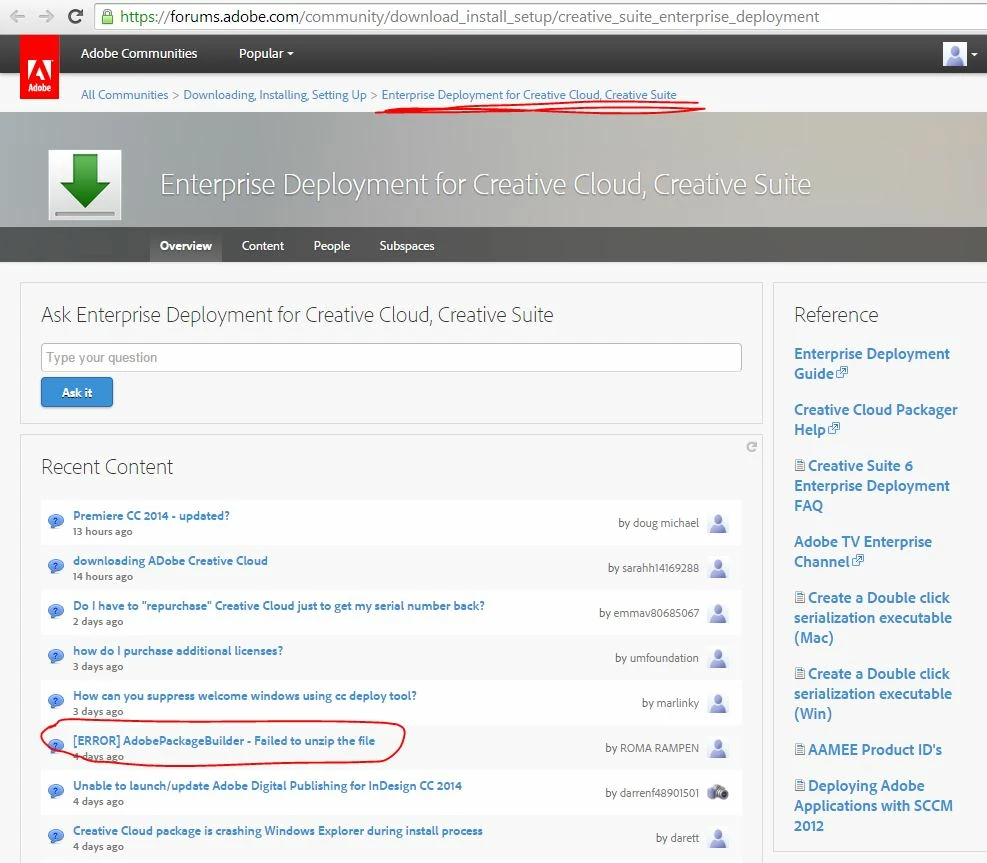Click author name emmav80685067
Screen dimensions: 987x863
(x=656, y=613)
